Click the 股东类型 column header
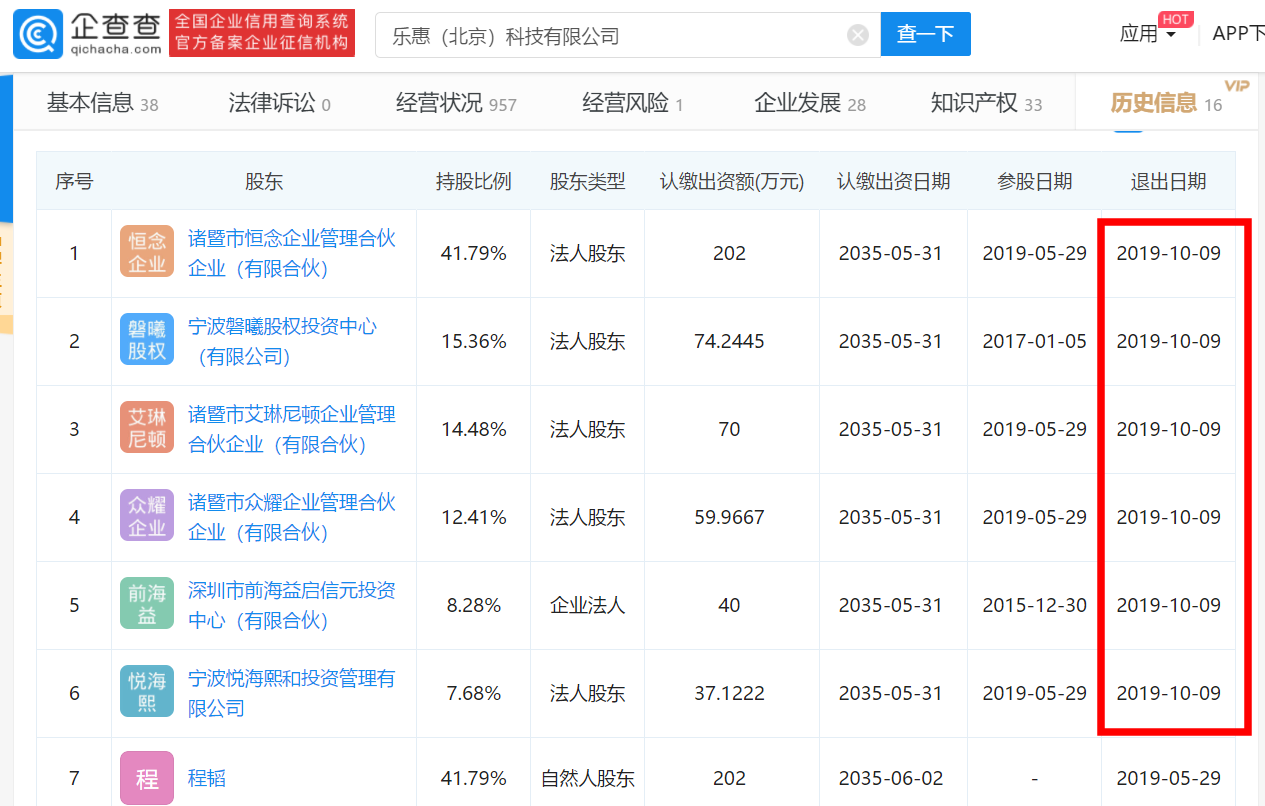Image resolution: width=1265 pixels, height=806 pixels. [587, 181]
